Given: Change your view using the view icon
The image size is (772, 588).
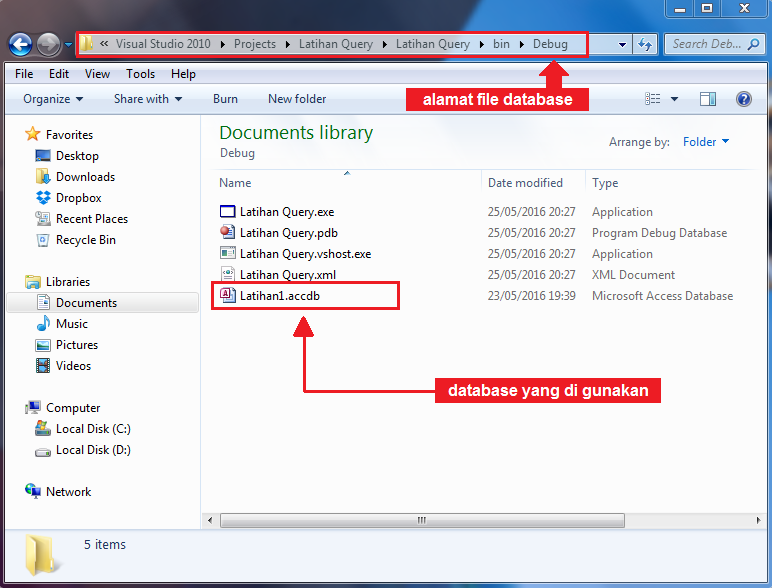Looking at the screenshot, I should coord(652,99).
